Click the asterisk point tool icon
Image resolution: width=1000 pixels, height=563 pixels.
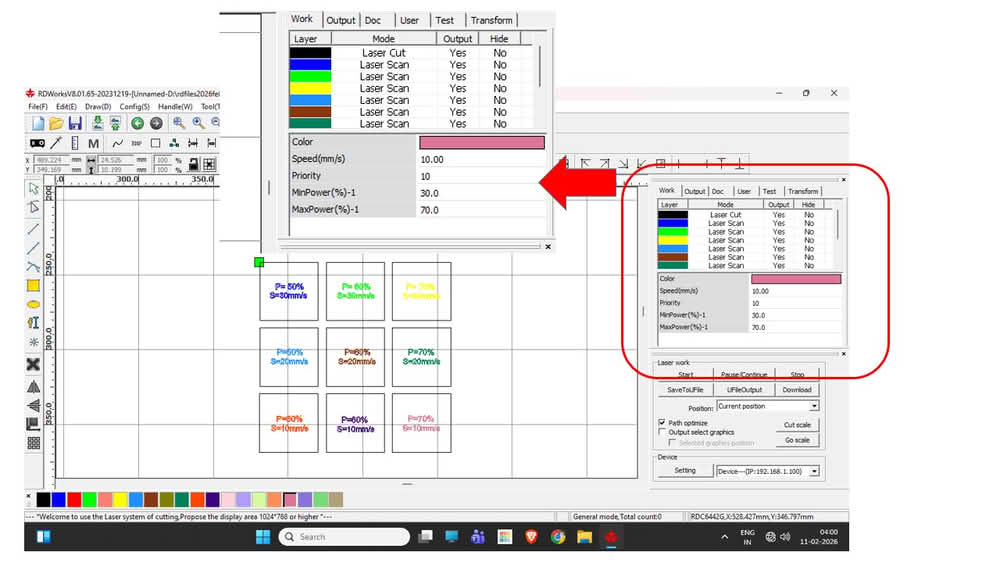33,342
